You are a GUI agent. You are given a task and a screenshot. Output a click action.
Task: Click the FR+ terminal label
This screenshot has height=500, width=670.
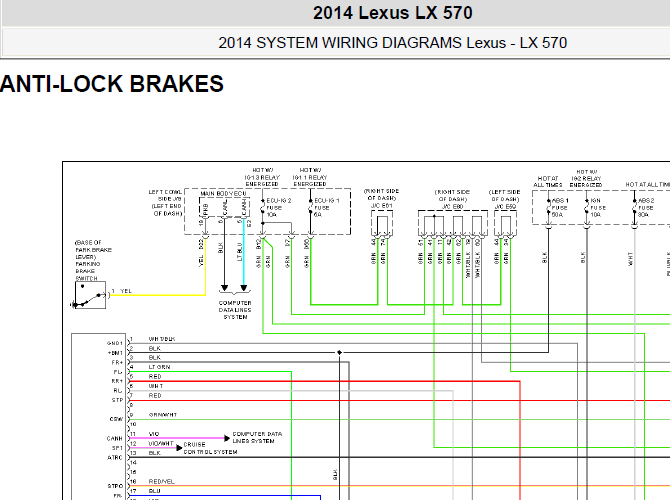118,362
